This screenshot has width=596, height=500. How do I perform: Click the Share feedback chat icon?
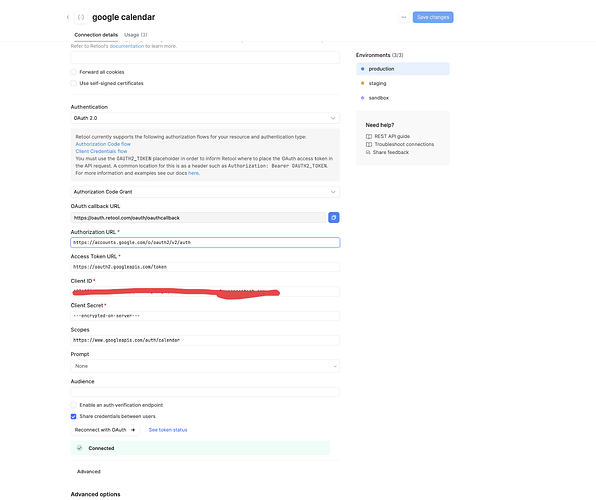tap(368, 152)
